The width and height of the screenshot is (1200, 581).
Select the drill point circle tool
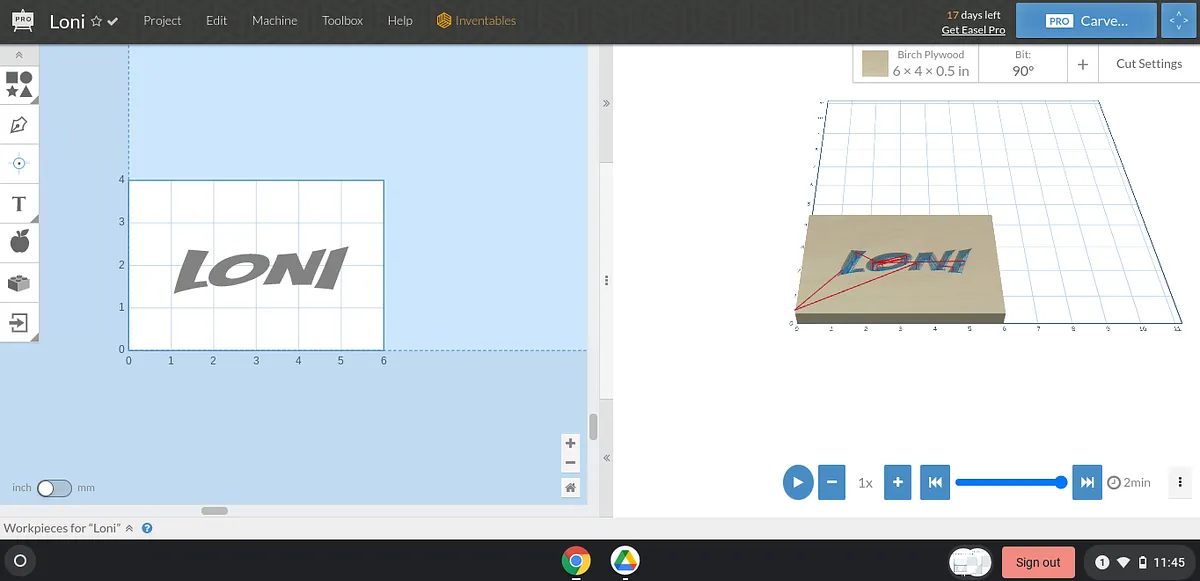pyautogui.click(x=19, y=163)
